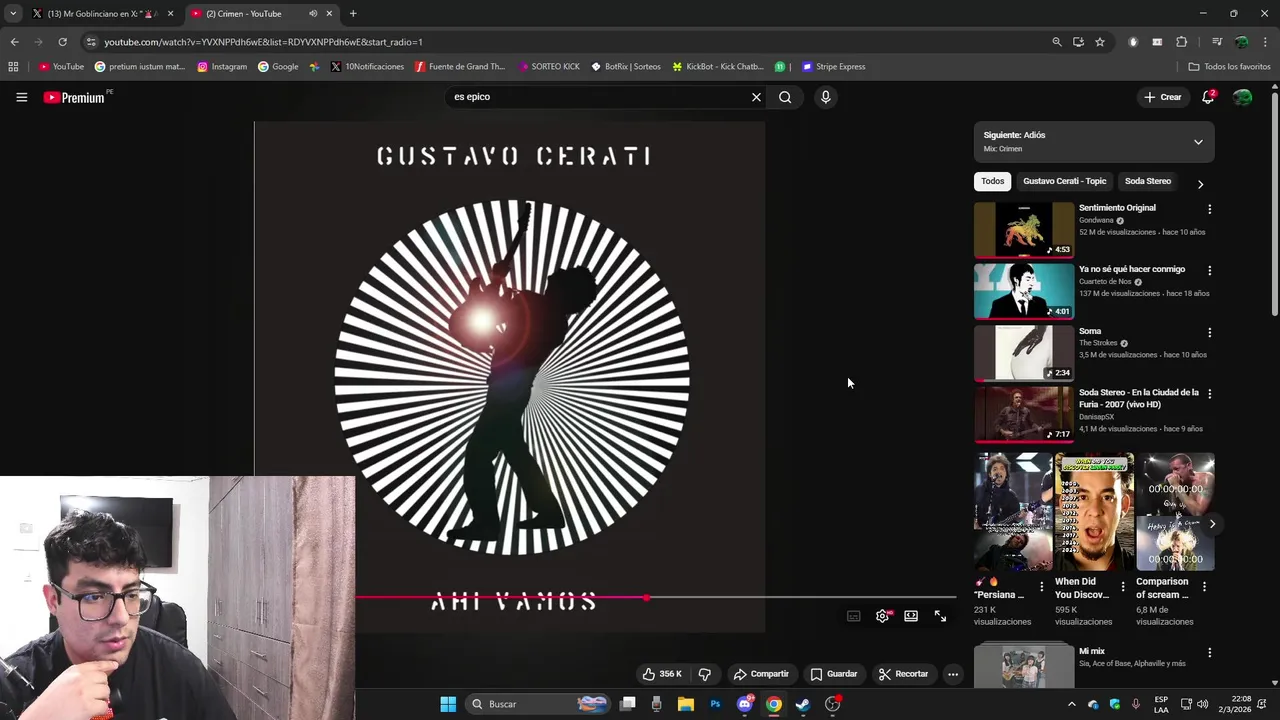
Task: Open the apps grid in bookmarks bar
Action: pyautogui.click(x=13, y=67)
